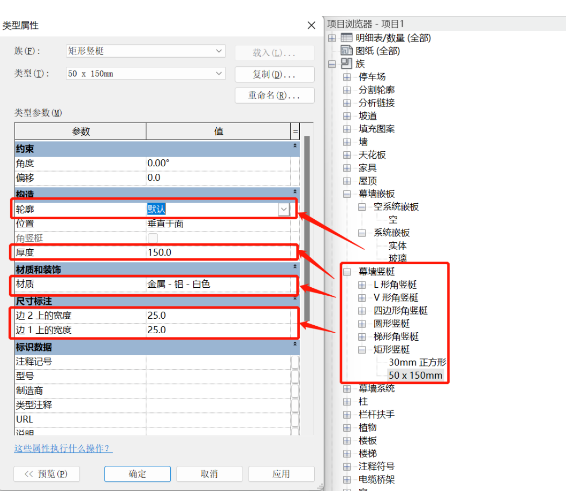Click the 复制(D)... button
566x491 pixels.
pyautogui.click(x=275, y=74)
